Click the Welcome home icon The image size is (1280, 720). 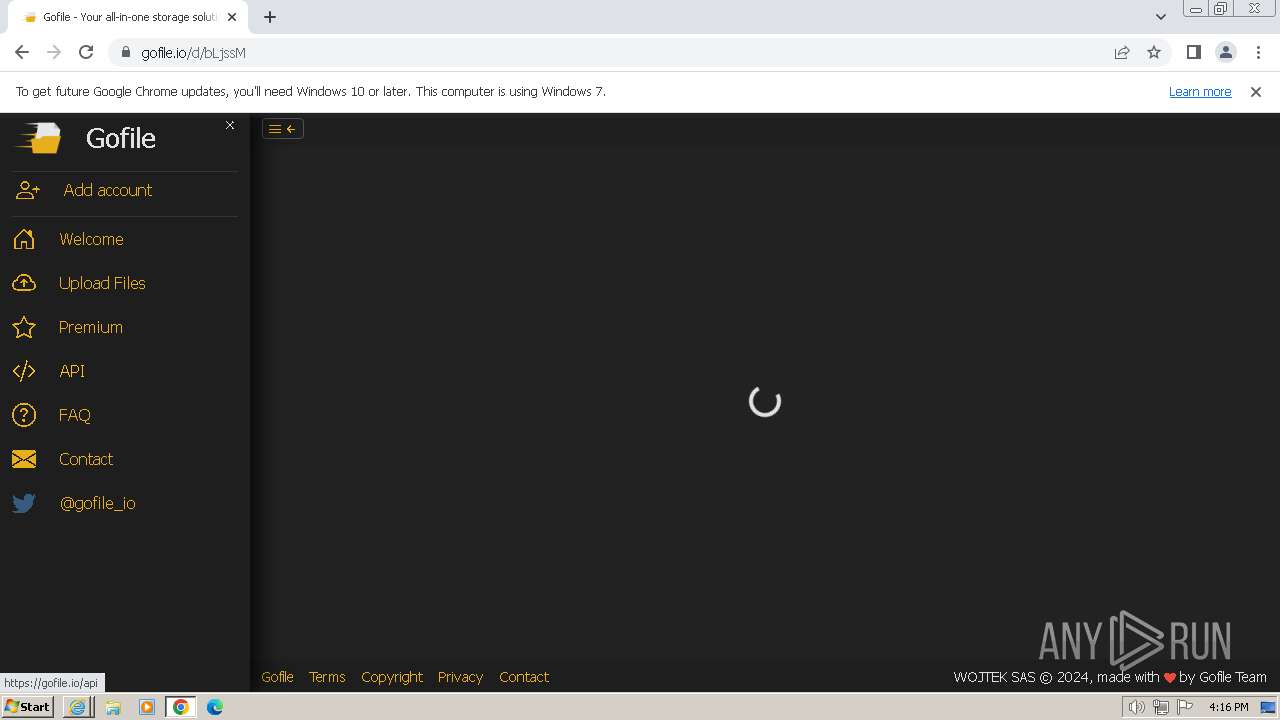click(x=24, y=239)
